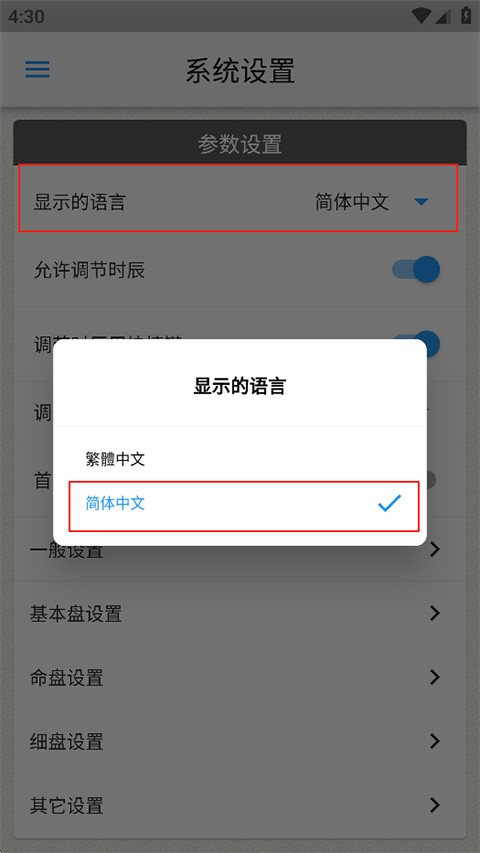Click the arrow icon for 基本盘设置
This screenshot has height=853, width=480.
point(434,614)
